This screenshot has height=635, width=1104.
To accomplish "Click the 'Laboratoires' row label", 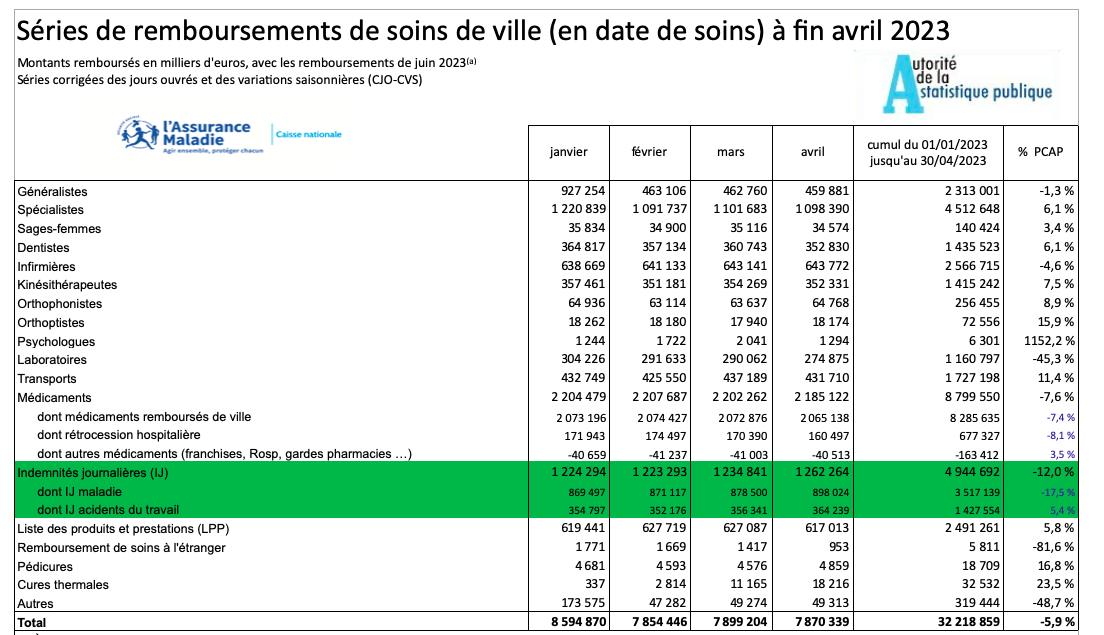I will 52,360.
